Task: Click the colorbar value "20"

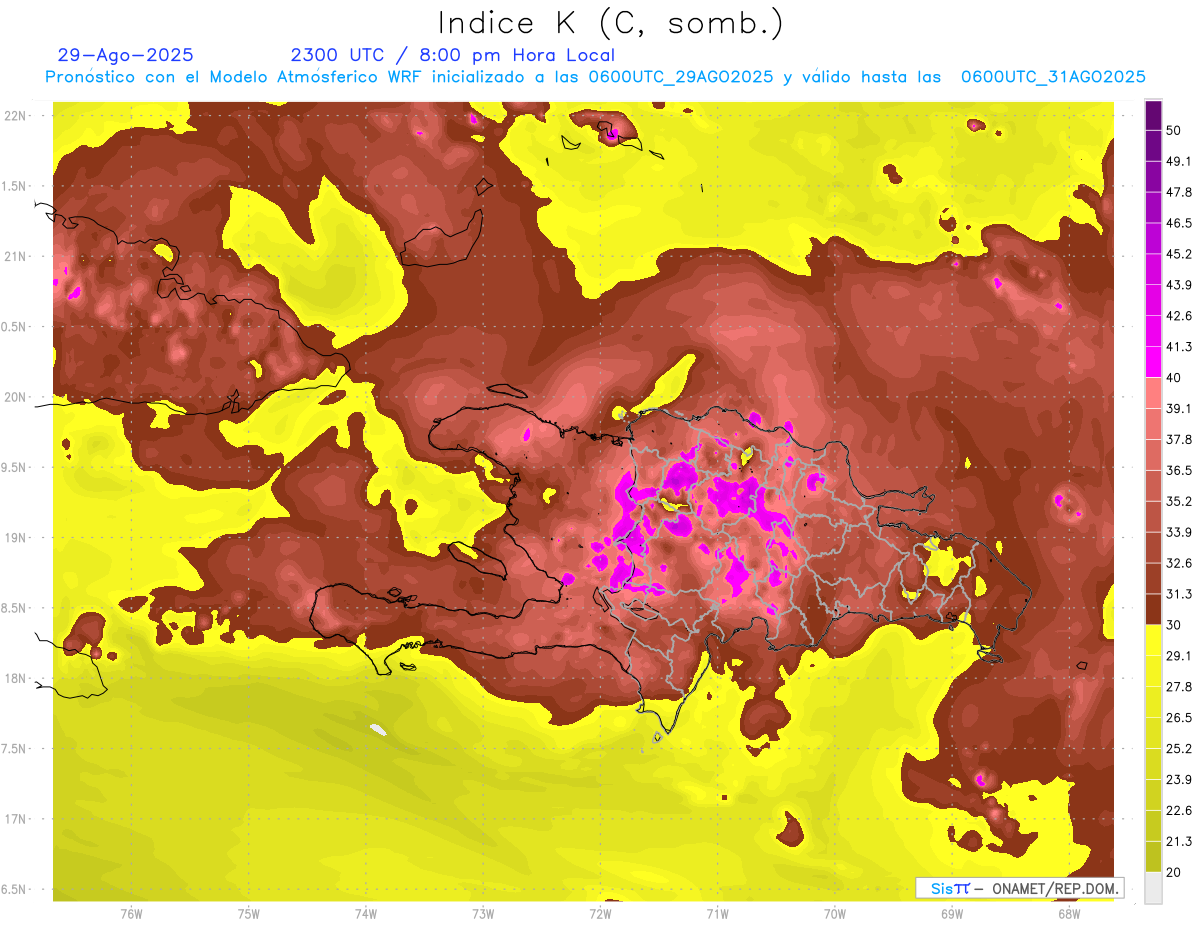Action: tap(1174, 872)
